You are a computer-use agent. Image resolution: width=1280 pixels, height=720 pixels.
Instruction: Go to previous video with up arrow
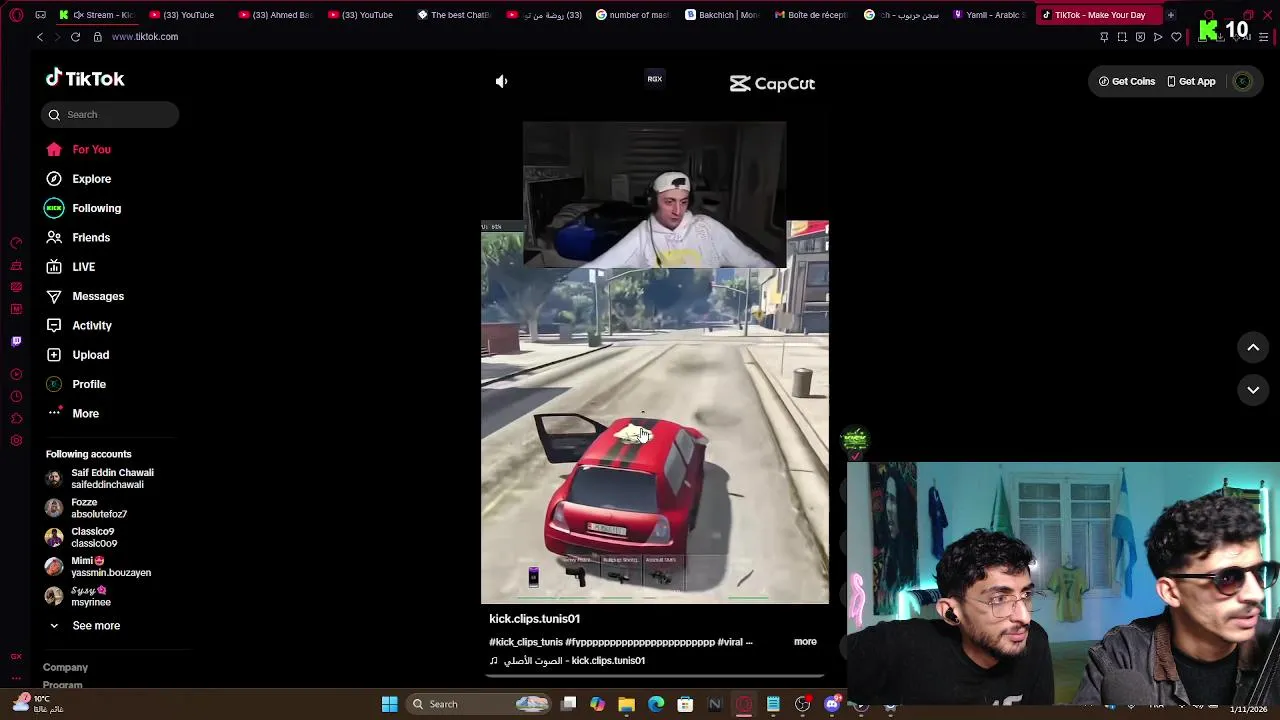point(1253,348)
